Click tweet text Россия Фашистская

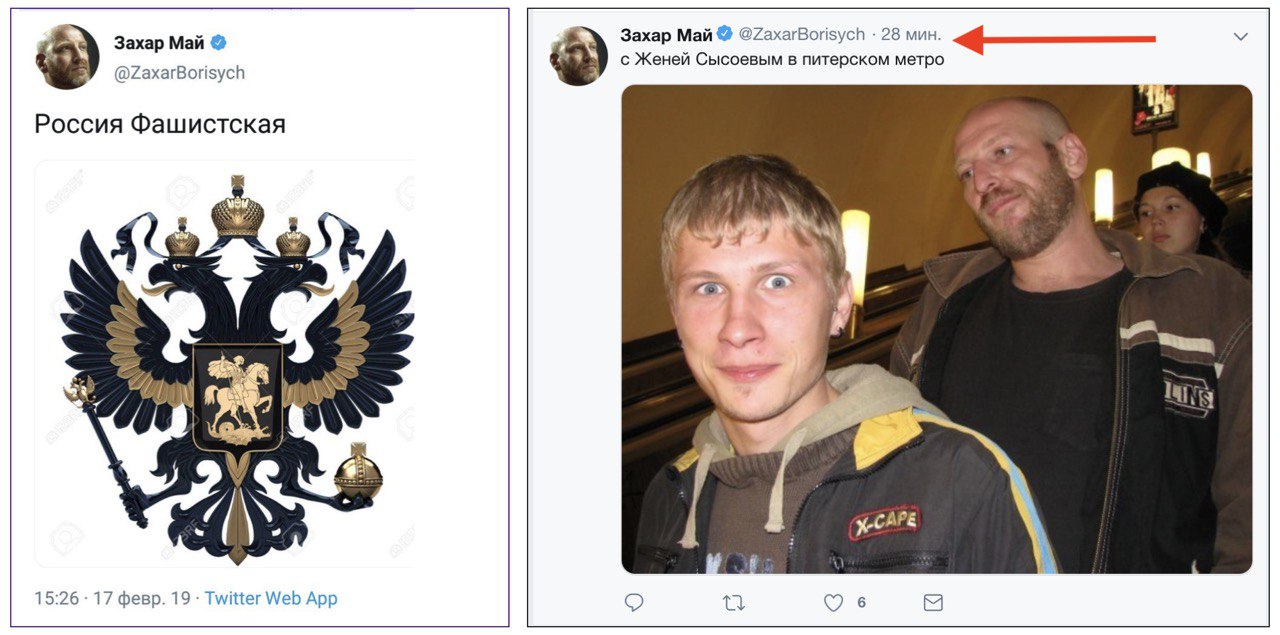(x=160, y=124)
